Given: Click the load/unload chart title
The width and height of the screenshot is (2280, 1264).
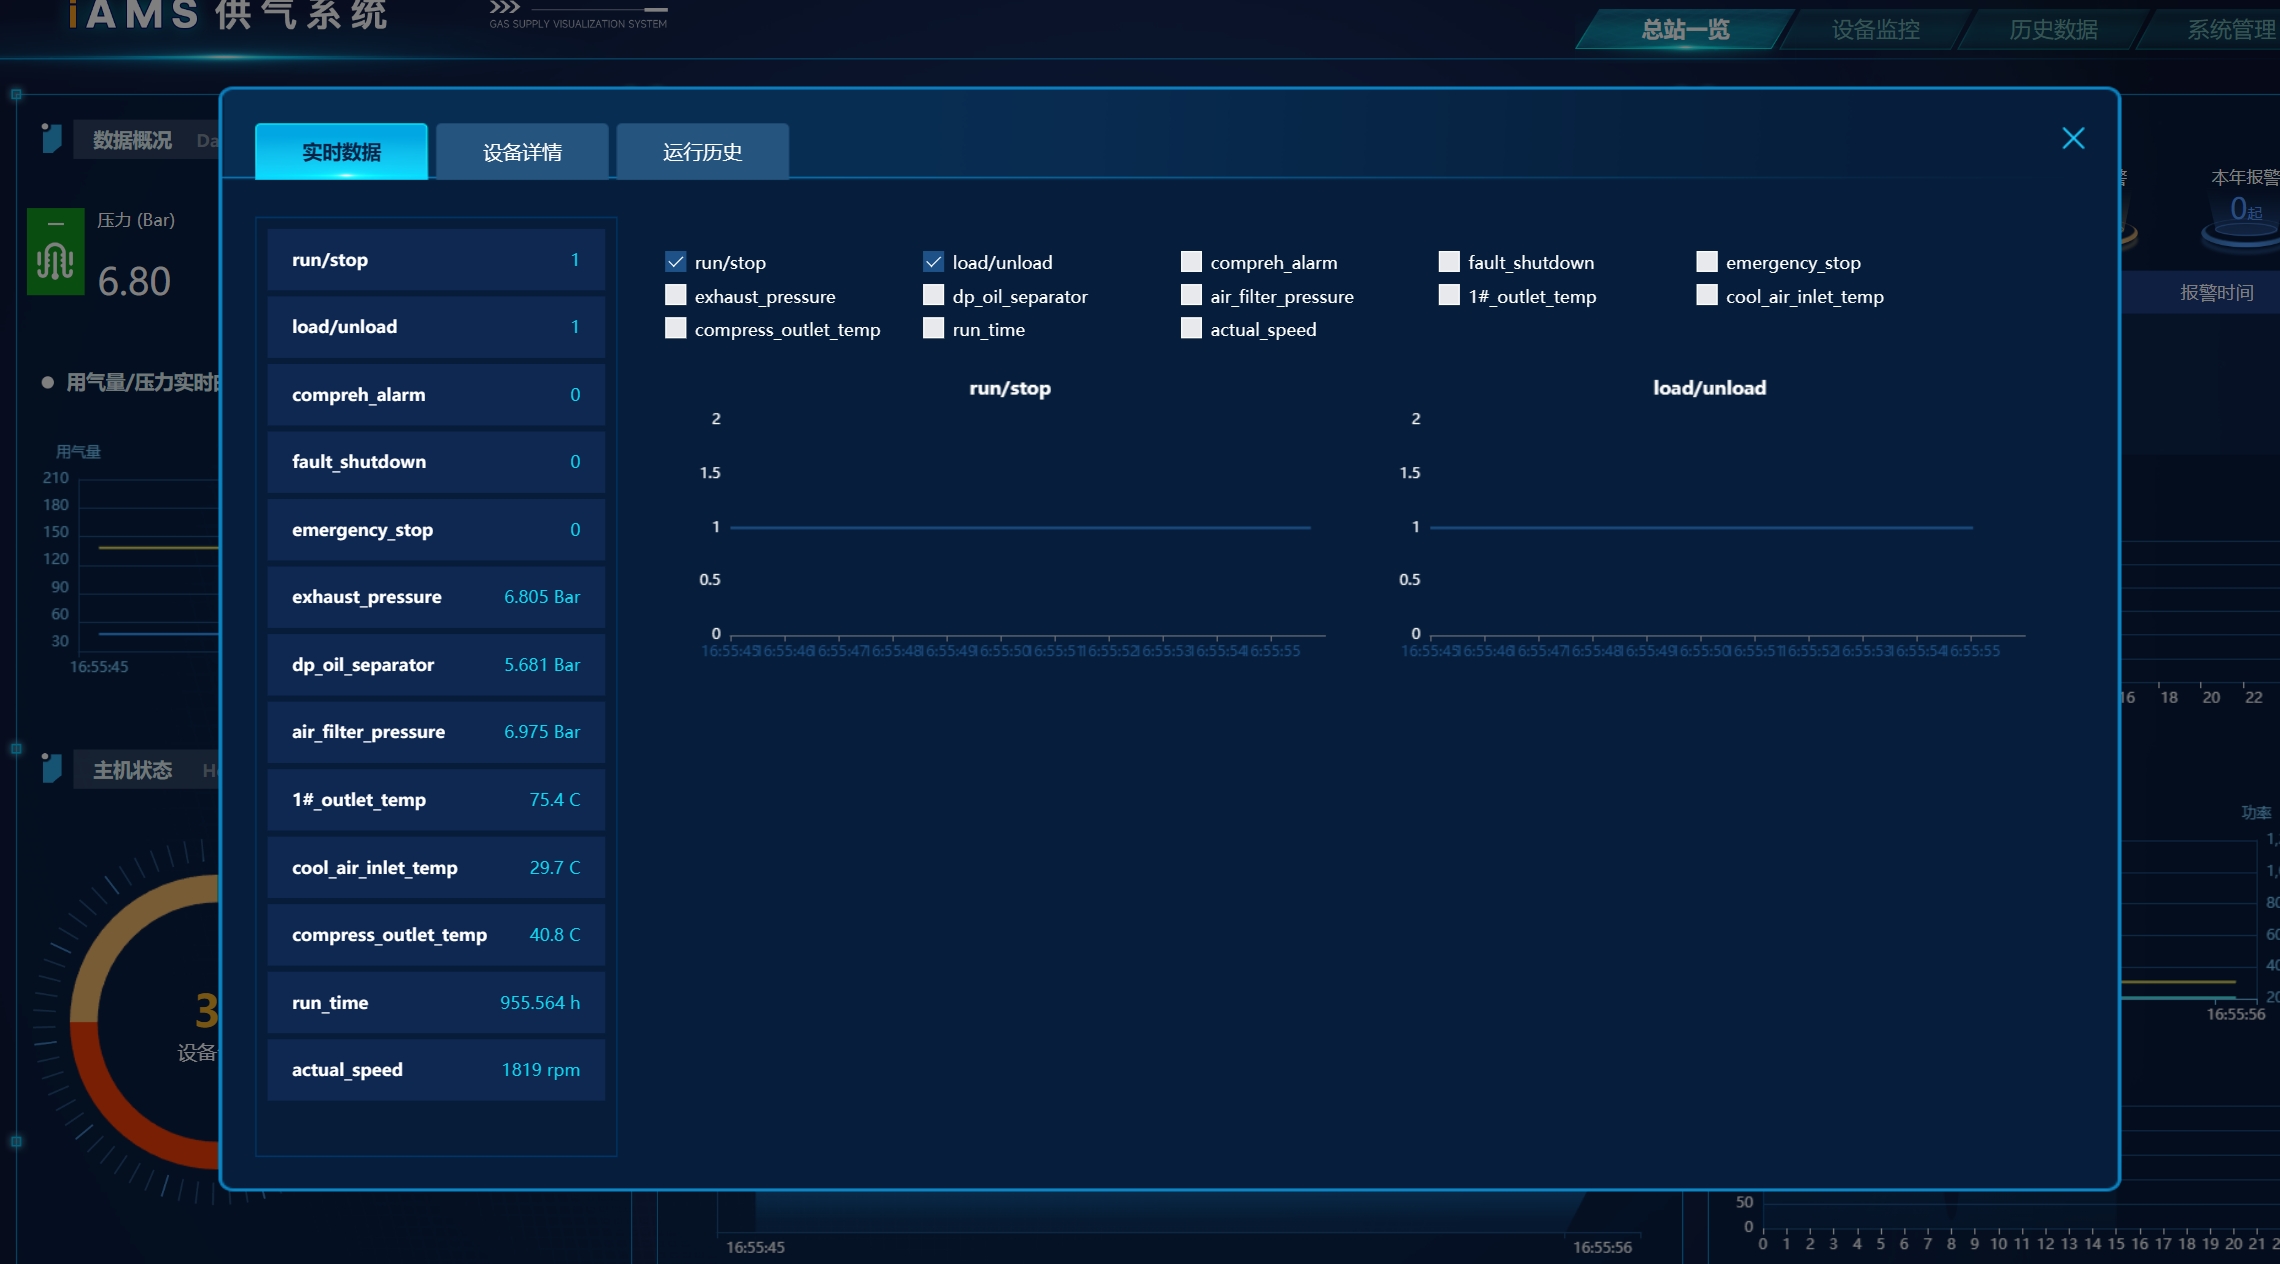Looking at the screenshot, I should click(x=1709, y=388).
